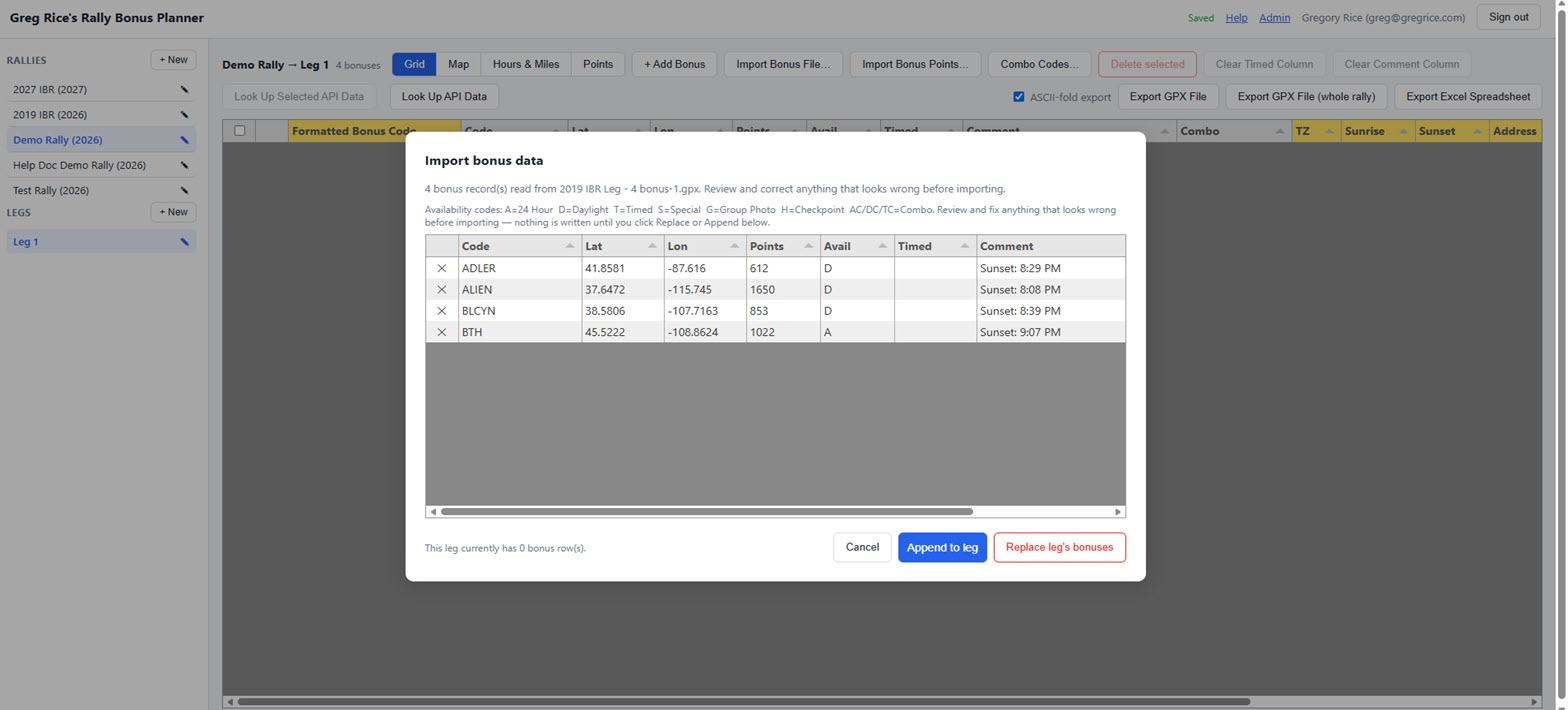Switch to the Grid view tab
Viewport: 1568px width, 710px height.
414,64
